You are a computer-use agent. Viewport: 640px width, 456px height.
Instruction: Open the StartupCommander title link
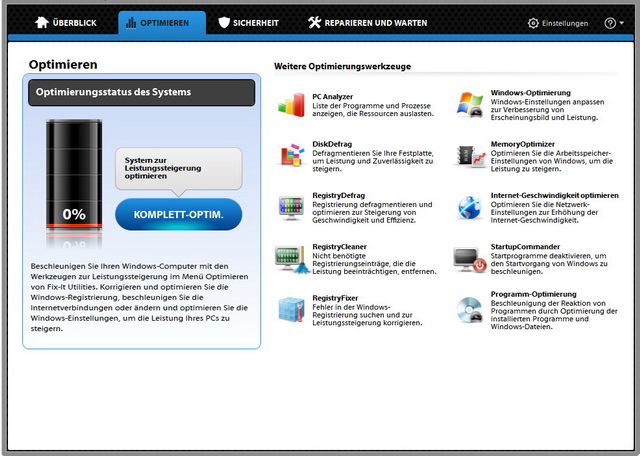(525, 247)
